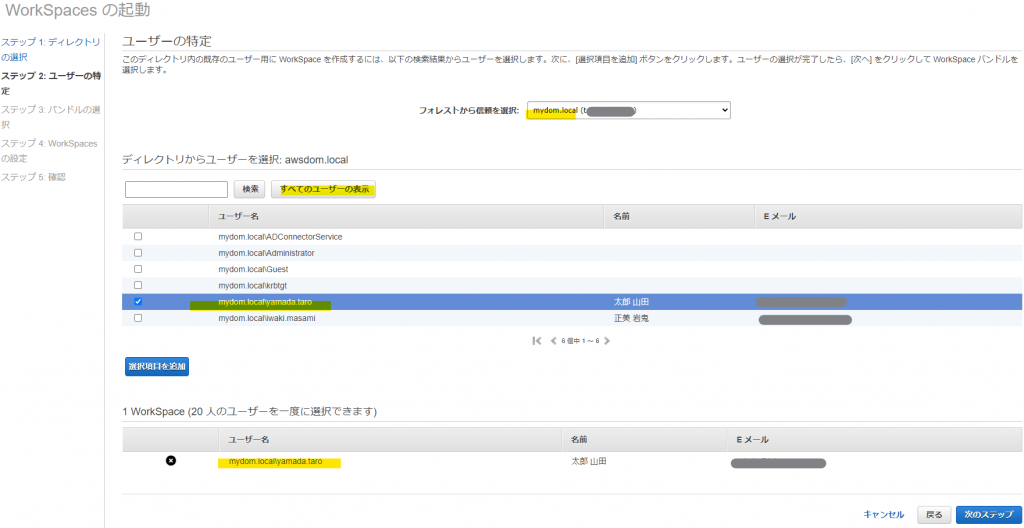Click the user search text field

[177, 189]
